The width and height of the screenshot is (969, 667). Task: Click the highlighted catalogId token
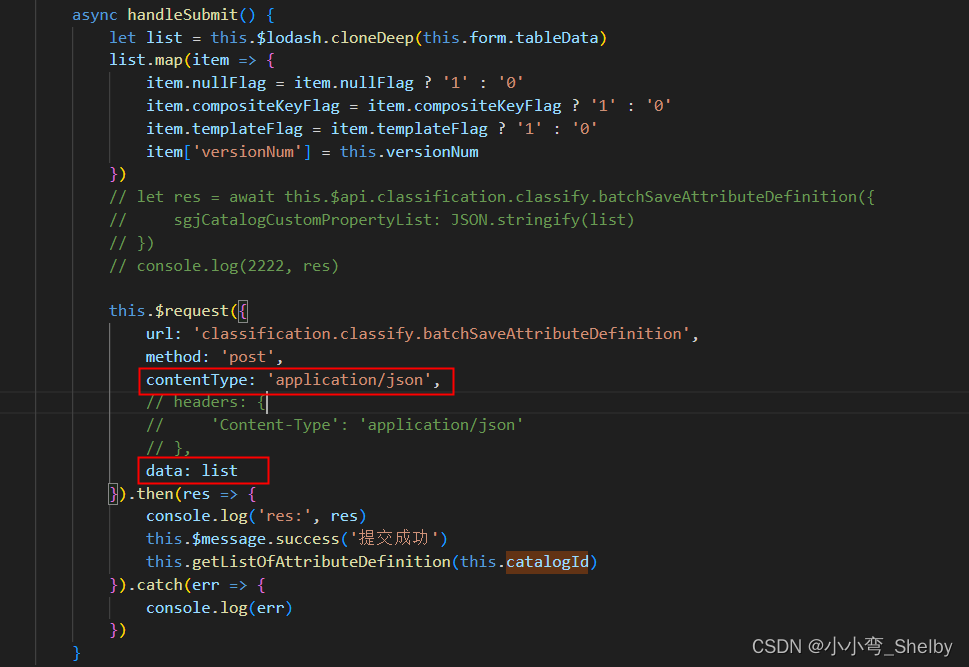tap(547, 561)
